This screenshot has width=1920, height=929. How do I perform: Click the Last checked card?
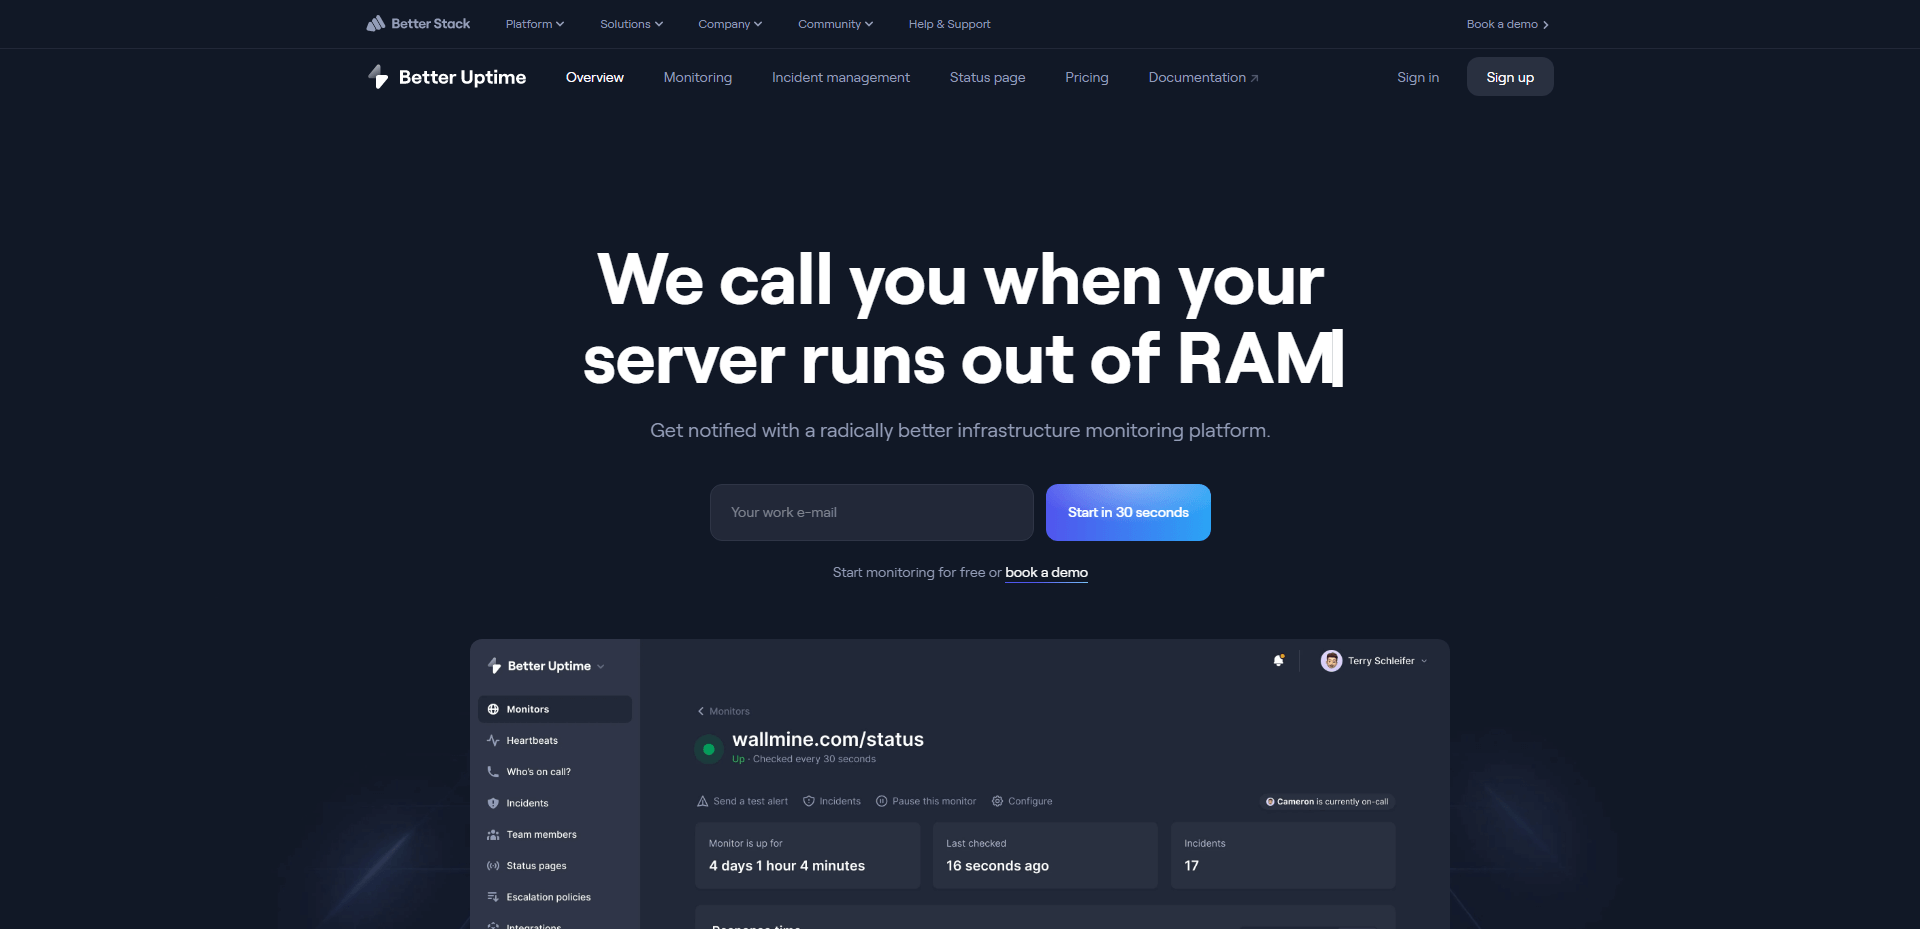click(1045, 855)
